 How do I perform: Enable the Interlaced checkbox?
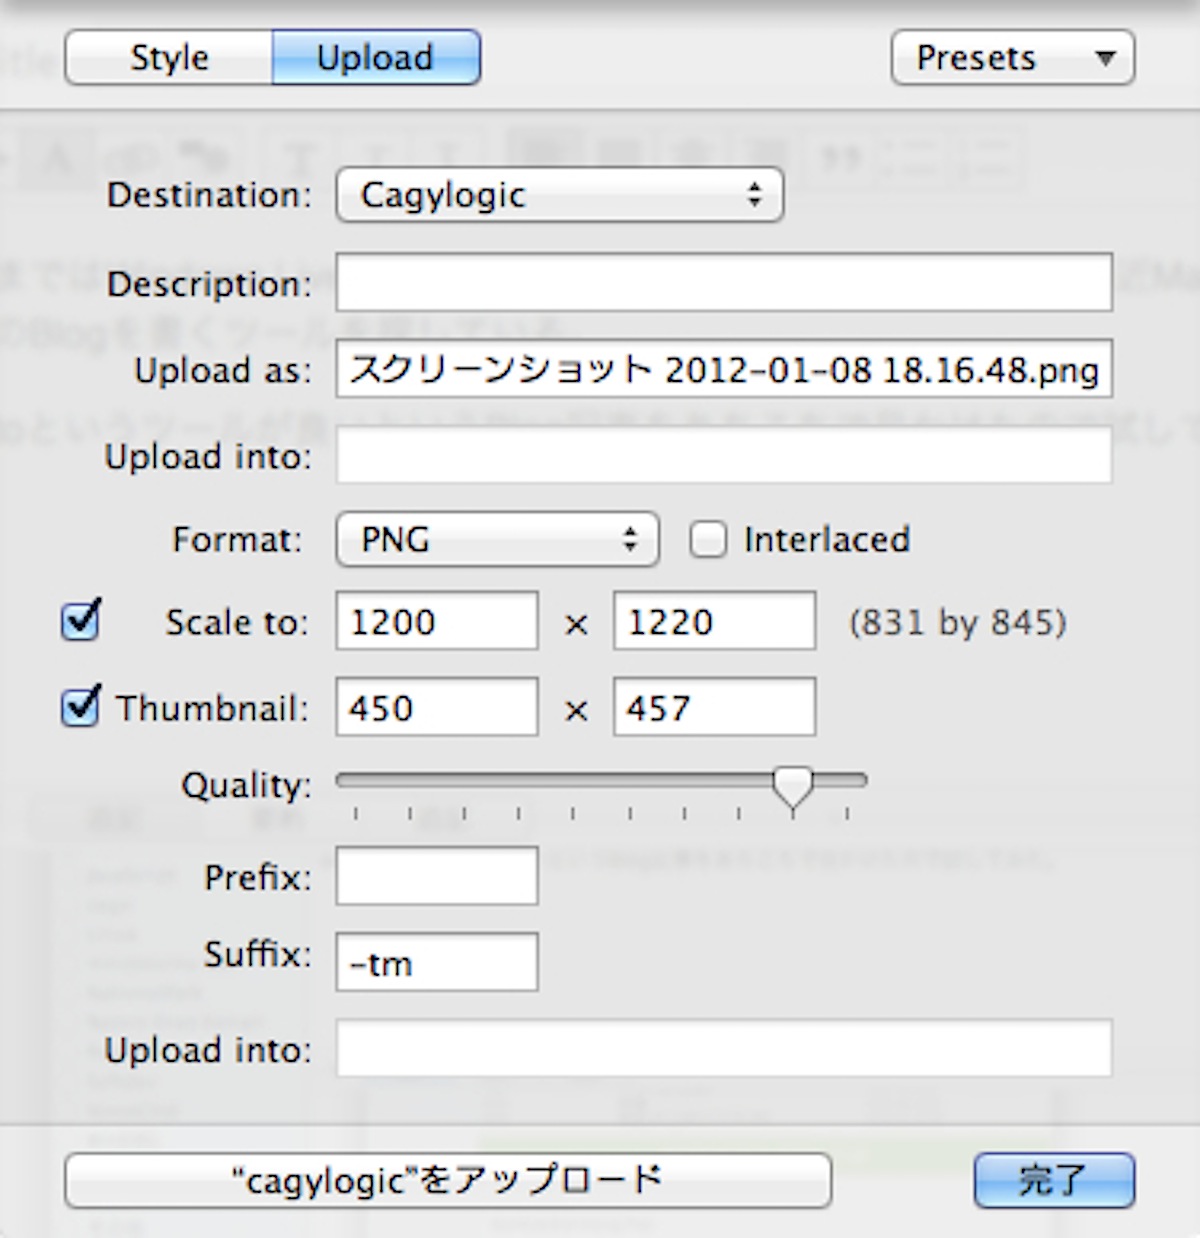[708, 540]
